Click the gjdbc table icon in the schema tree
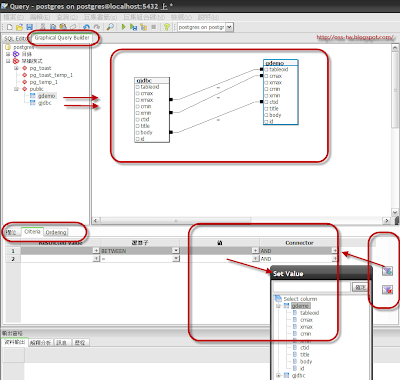 point(33,103)
